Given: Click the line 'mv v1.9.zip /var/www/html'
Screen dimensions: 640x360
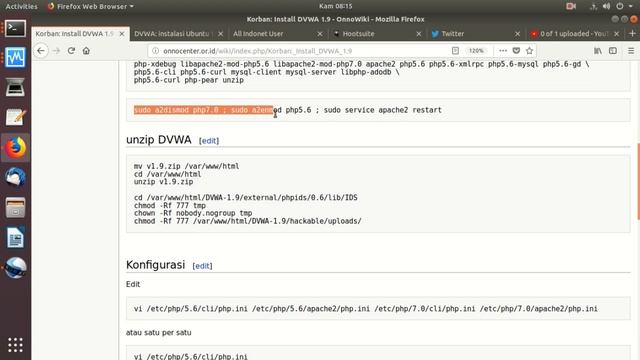Looking at the screenshot, I should click(187, 166).
